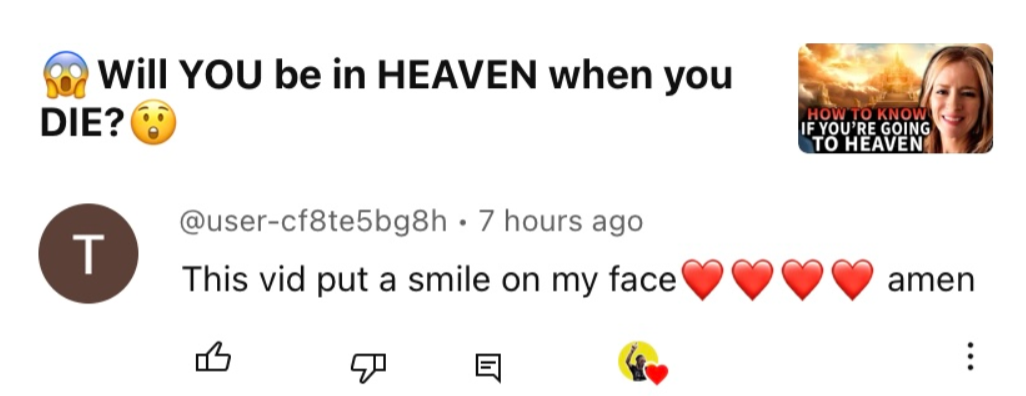Tap the second red heart emoji

pyautogui.click(x=752, y=279)
